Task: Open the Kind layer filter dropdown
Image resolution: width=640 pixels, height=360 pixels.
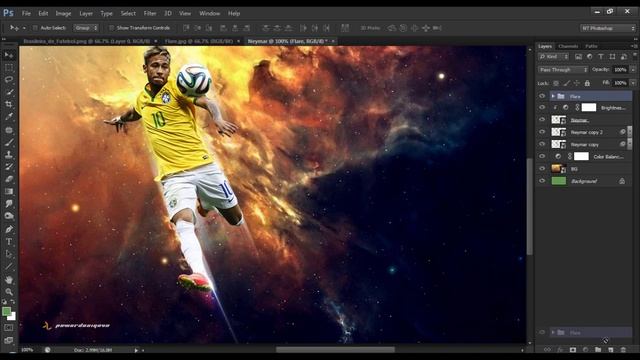Action: pos(553,57)
